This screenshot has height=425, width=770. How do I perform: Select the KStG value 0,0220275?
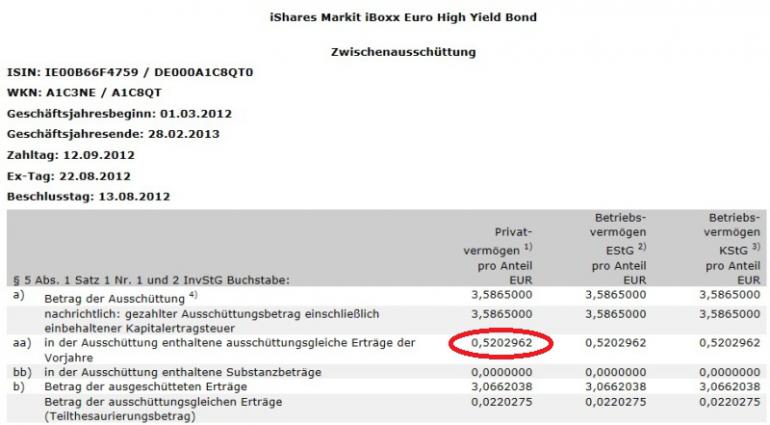click(730, 402)
